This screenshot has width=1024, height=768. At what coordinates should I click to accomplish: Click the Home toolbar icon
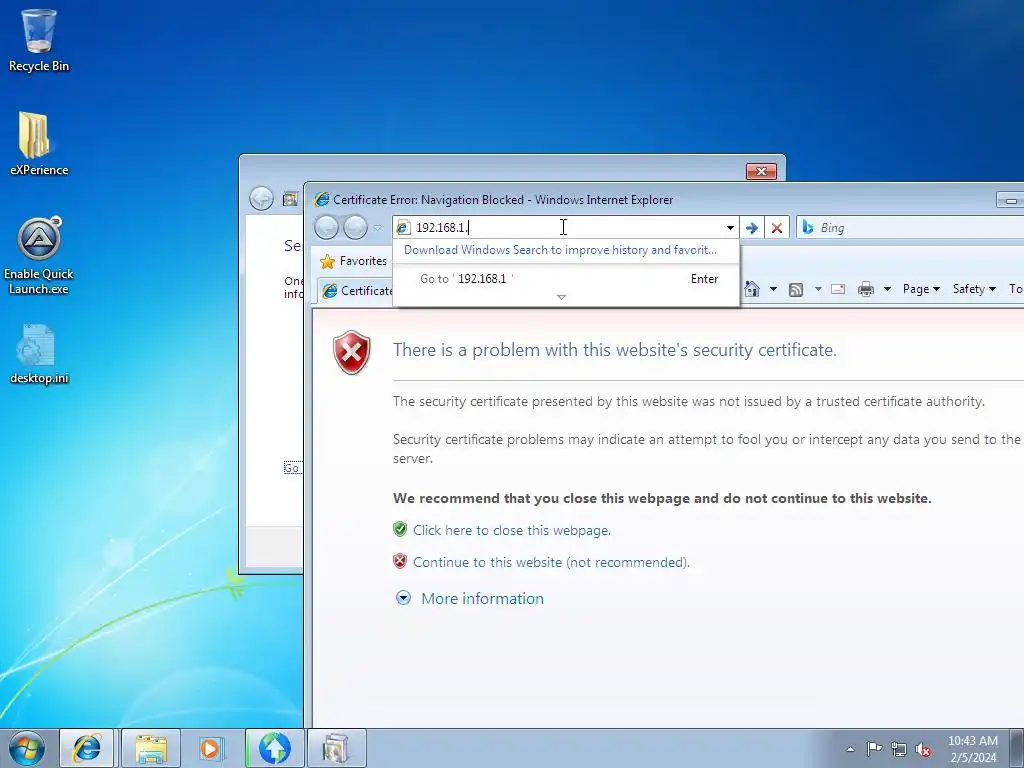coord(752,289)
